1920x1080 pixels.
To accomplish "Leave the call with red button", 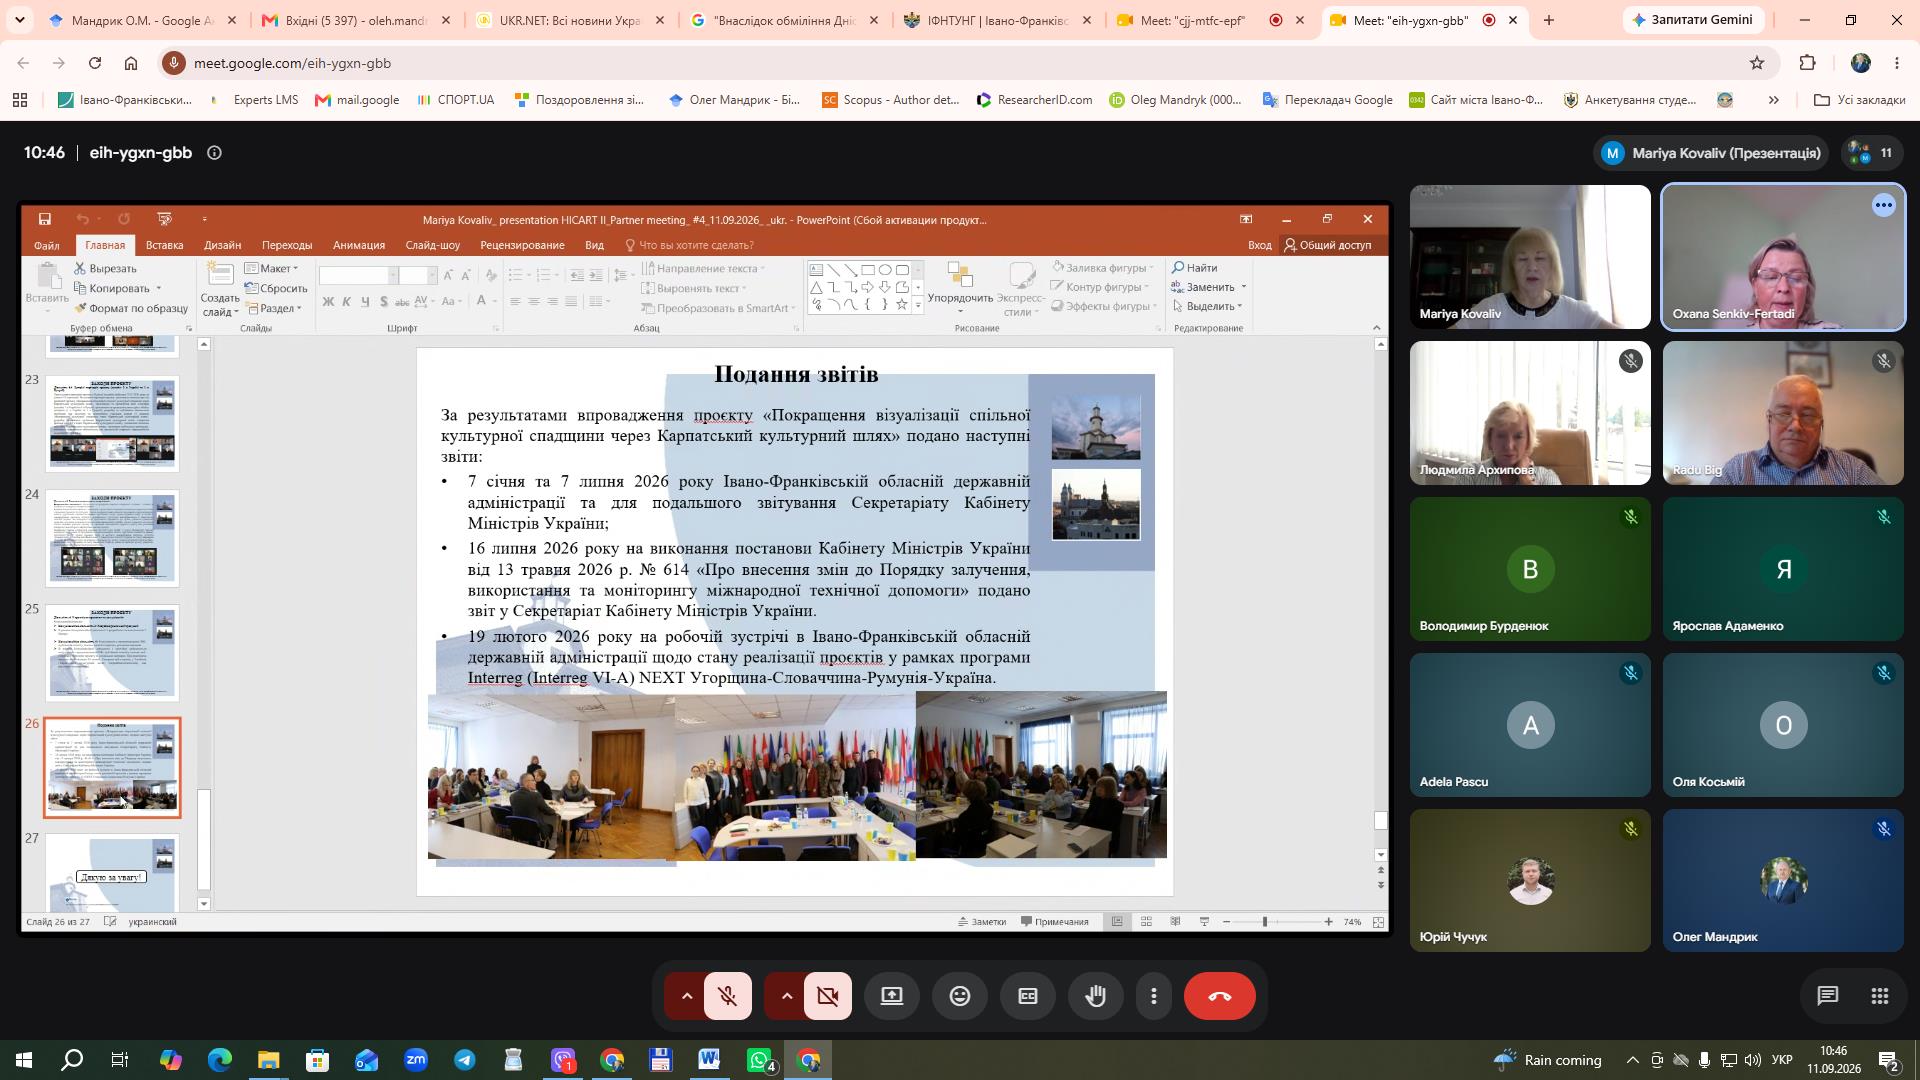I will coord(1220,996).
